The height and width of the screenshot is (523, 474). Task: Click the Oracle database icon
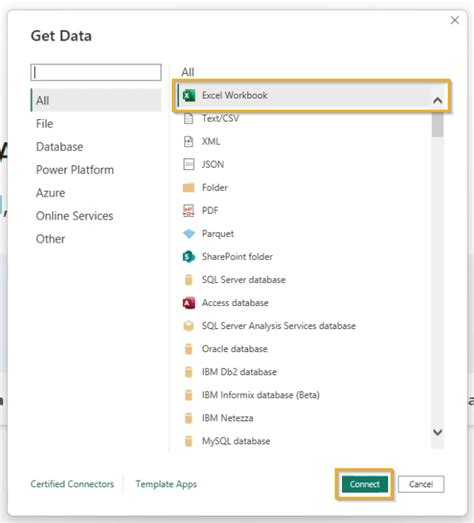click(188, 349)
